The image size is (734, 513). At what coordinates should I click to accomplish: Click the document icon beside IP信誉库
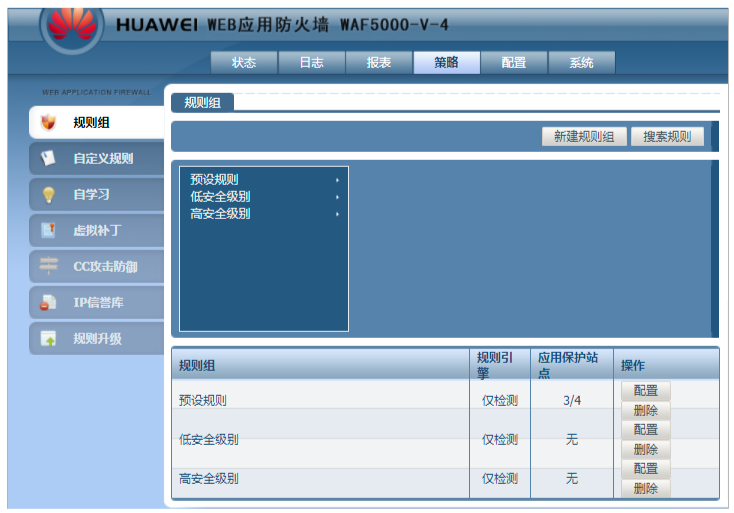point(48,302)
